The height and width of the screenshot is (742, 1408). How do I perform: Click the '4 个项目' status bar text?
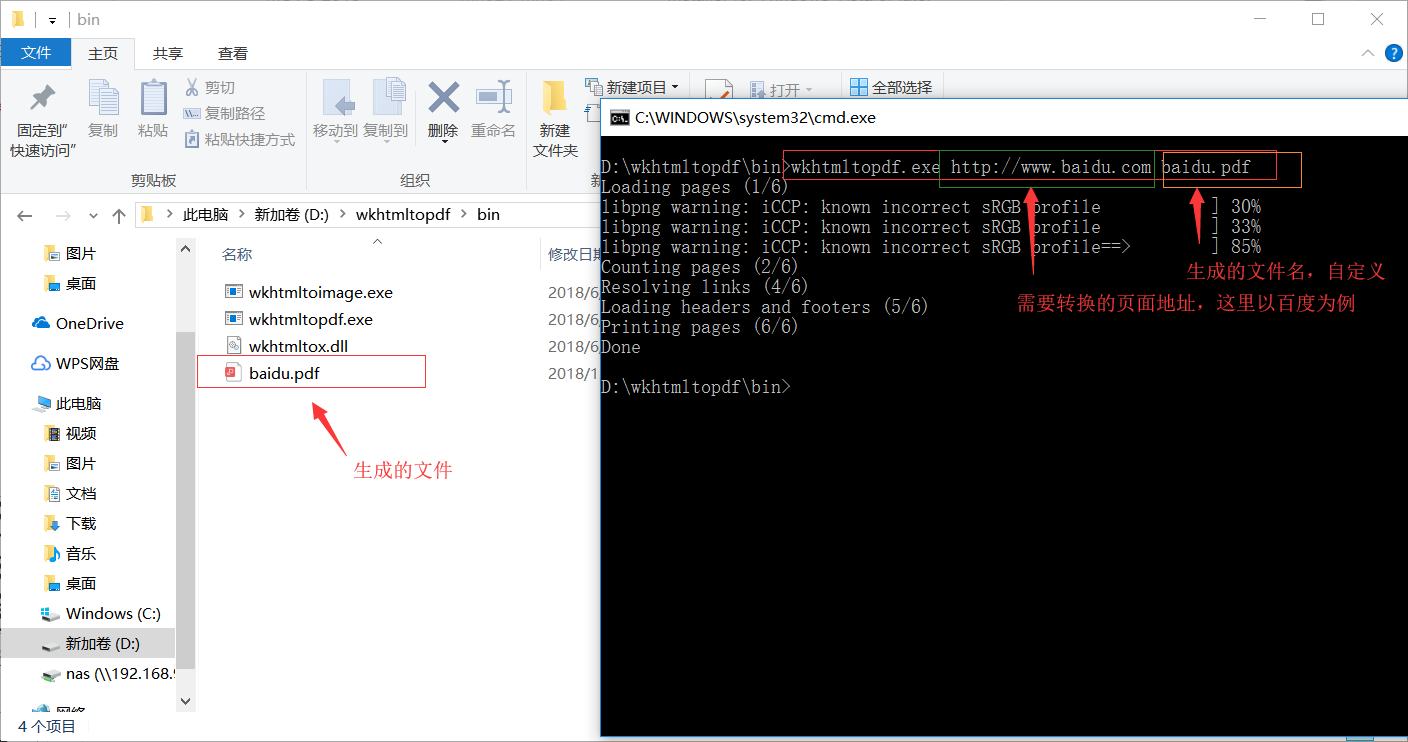pos(47,727)
